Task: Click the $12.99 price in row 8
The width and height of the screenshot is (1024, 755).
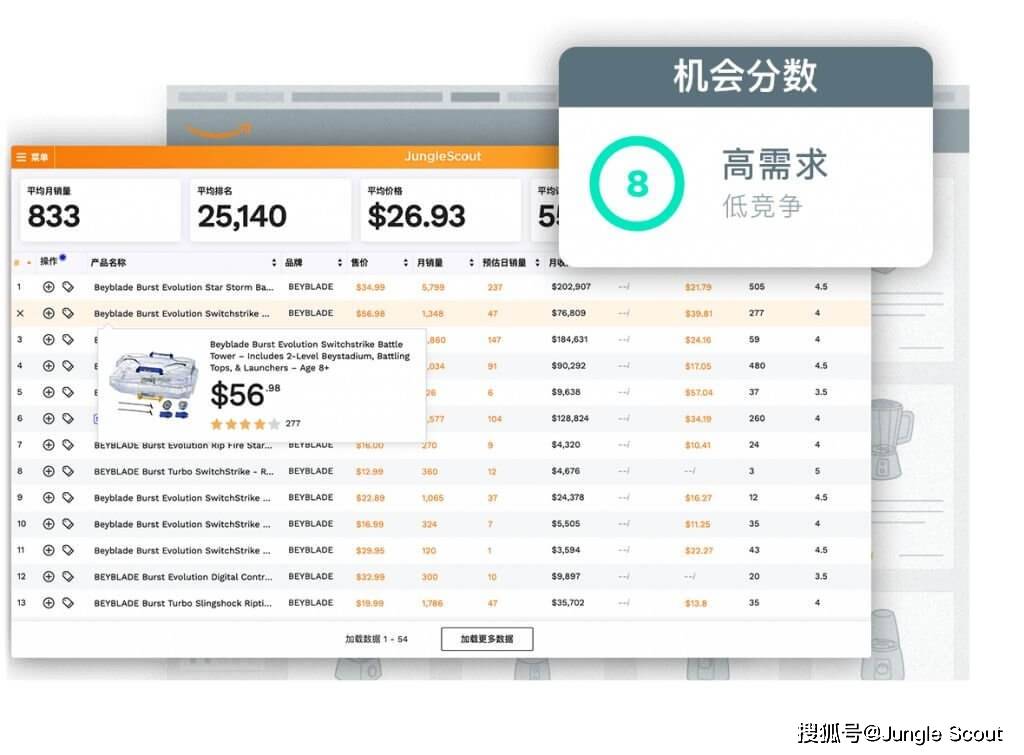Action: click(370, 472)
